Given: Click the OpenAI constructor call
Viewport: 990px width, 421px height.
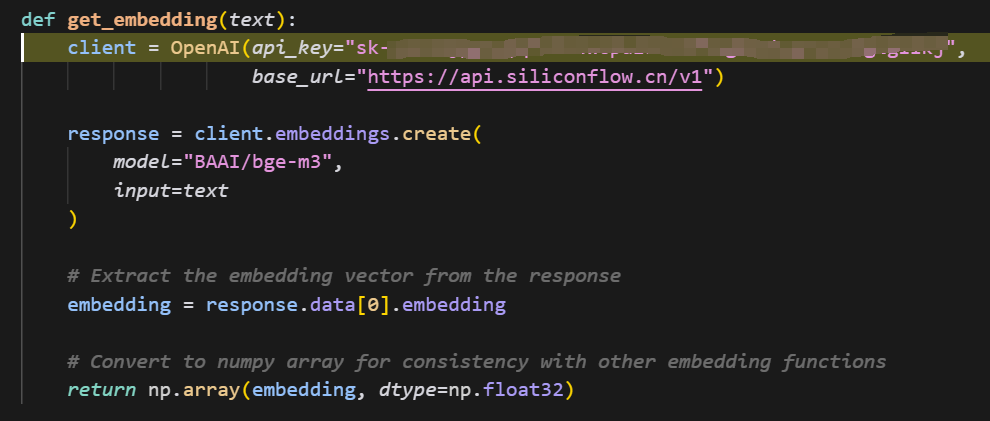Looking at the screenshot, I should tap(205, 48).
